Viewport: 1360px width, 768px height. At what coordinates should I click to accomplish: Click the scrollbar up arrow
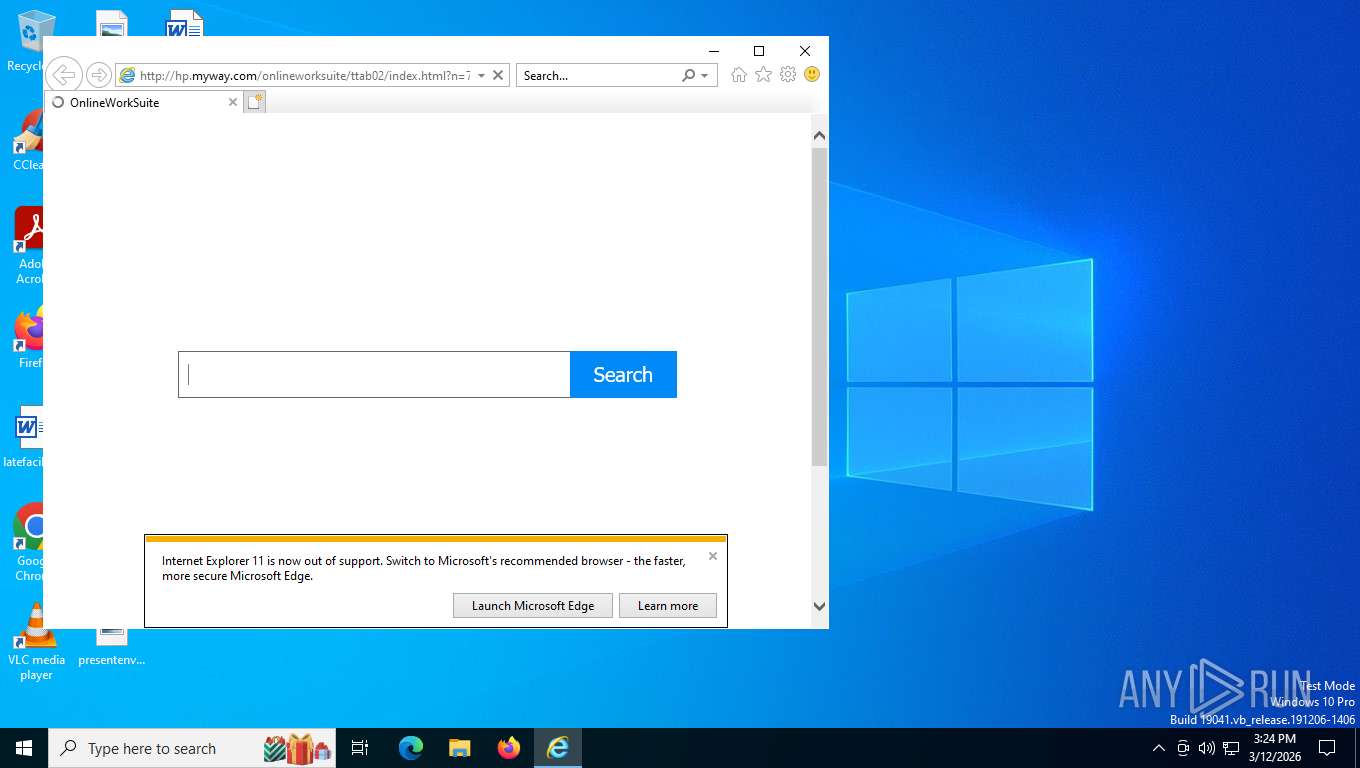tap(819, 136)
